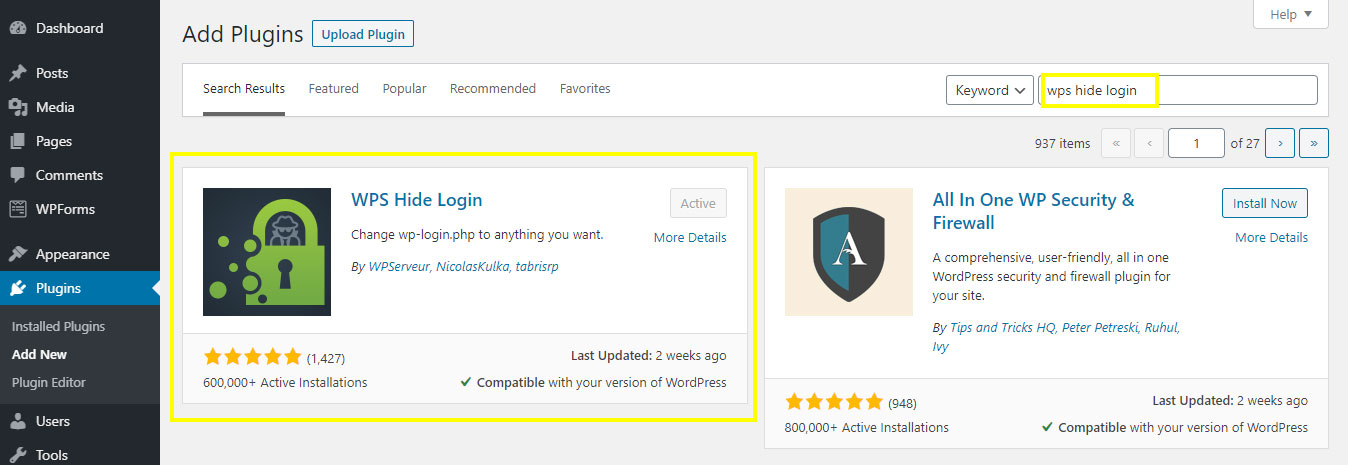Click the Plugins plug icon
The width and height of the screenshot is (1348, 465).
(17, 288)
